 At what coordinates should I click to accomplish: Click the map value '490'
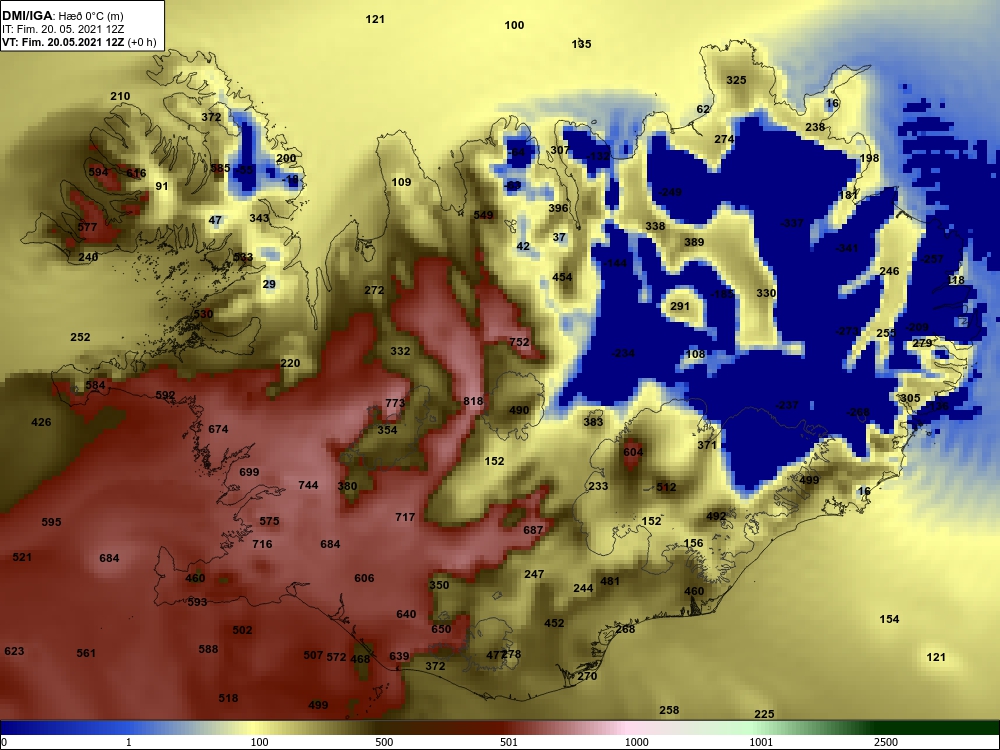pos(519,410)
